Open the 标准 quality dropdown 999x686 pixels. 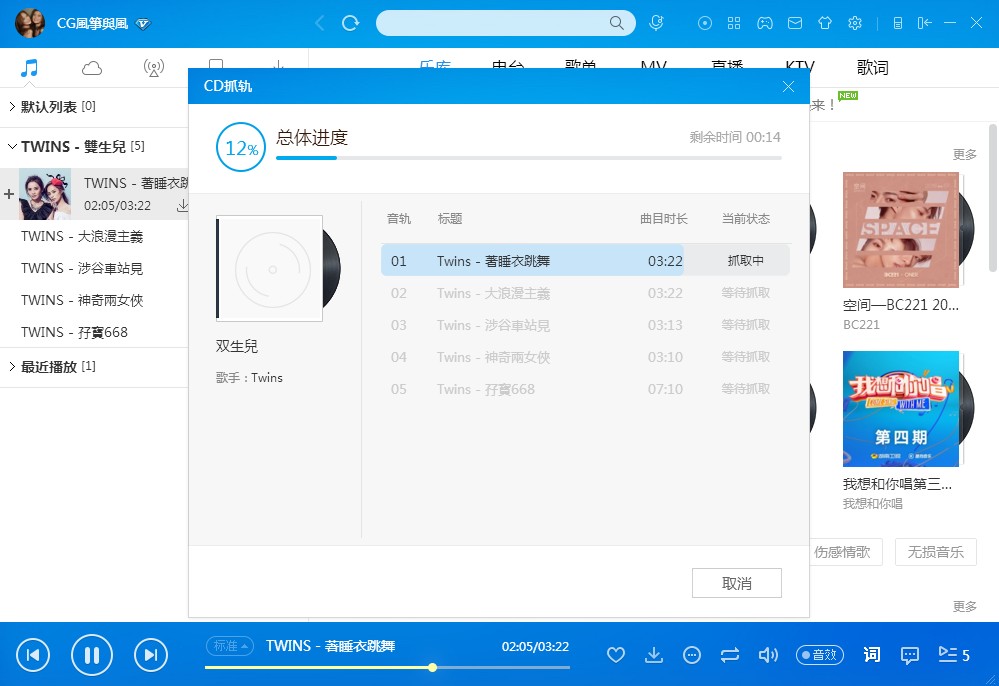coord(230,646)
